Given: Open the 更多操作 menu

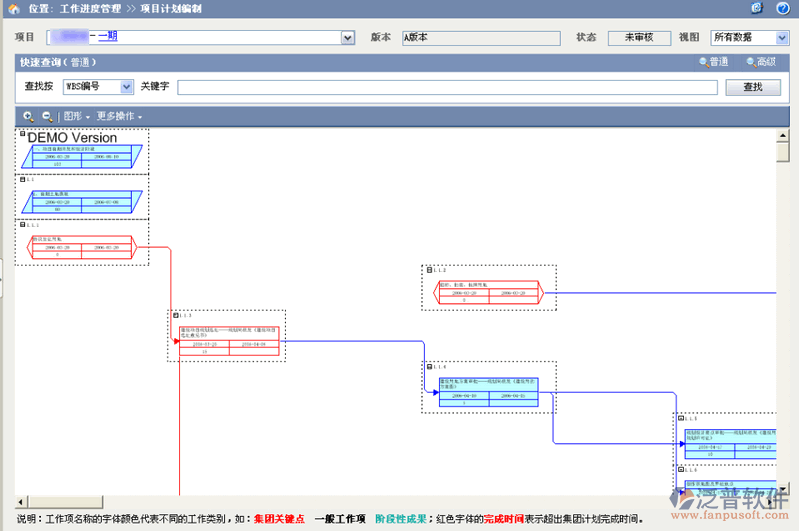Looking at the screenshot, I should click(x=119, y=117).
